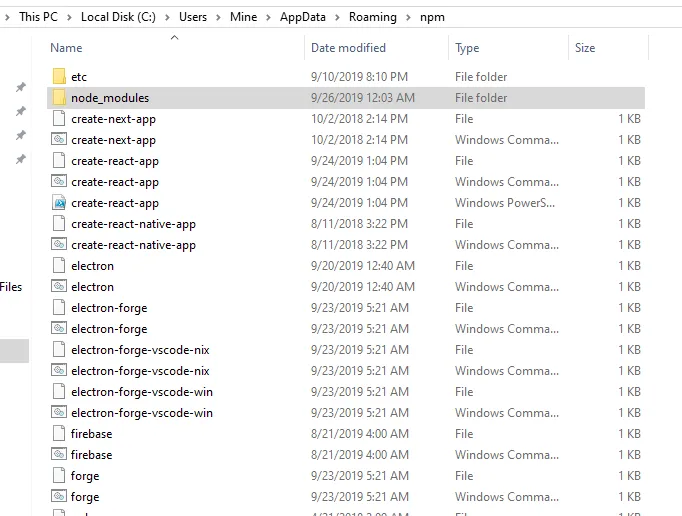This screenshot has width=682, height=516.
Task: Navigate to Local Disk (C:) breadcrumb
Action: pos(118,17)
